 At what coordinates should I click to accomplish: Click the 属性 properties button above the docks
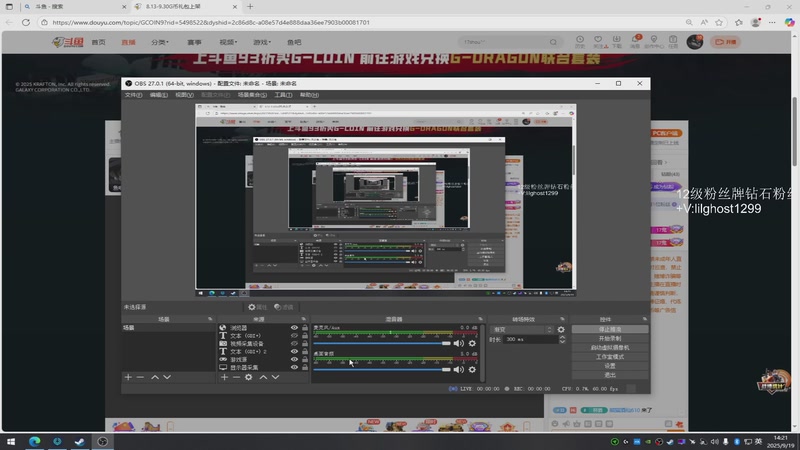(x=257, y=307)
